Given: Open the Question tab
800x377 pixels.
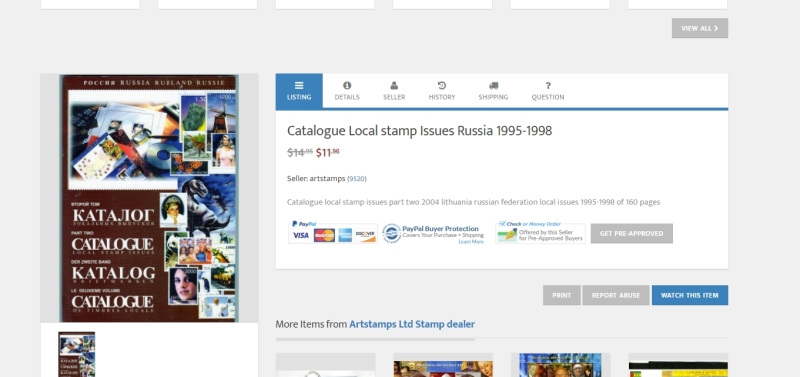Looking at the screenshot, I should 547,91.
